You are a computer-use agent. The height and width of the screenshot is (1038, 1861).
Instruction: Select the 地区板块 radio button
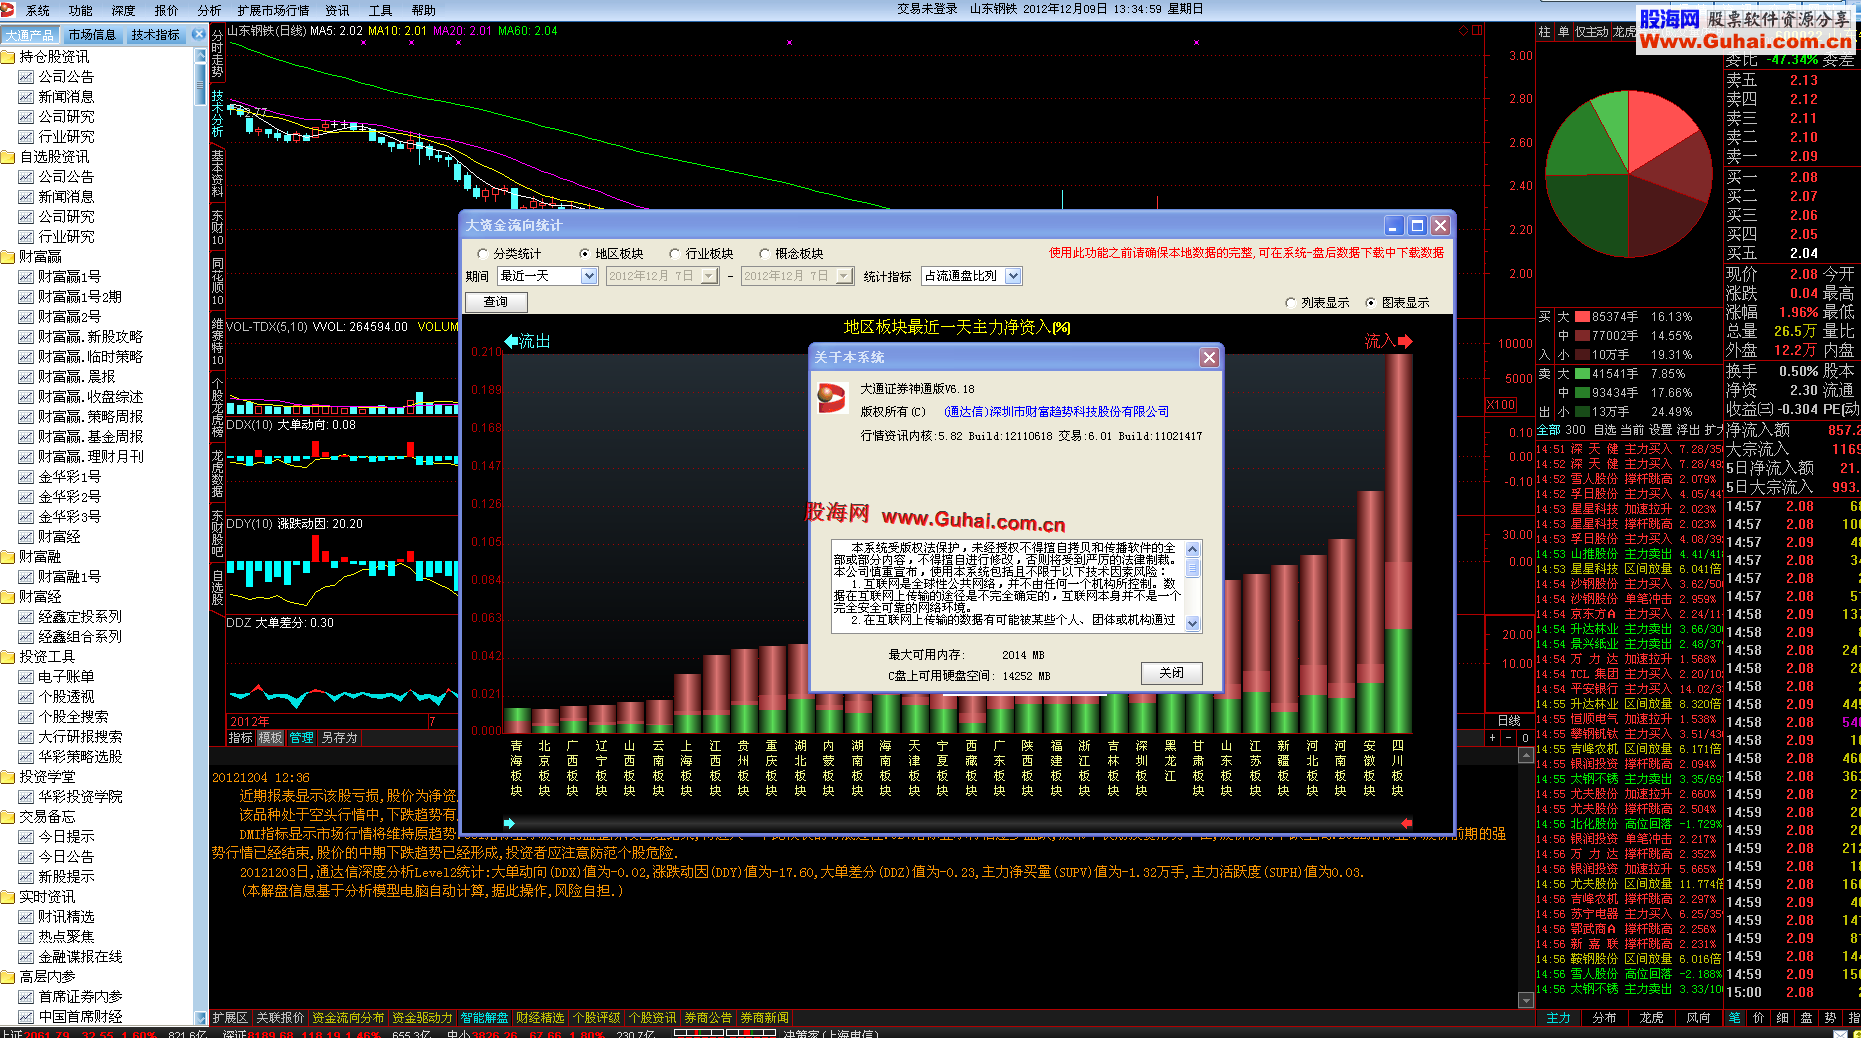(x=585, y=254)
